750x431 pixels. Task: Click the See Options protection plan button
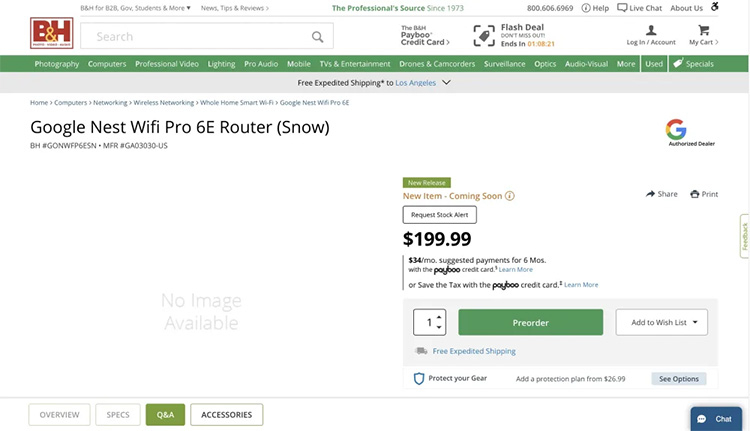(x=679, y=379)
